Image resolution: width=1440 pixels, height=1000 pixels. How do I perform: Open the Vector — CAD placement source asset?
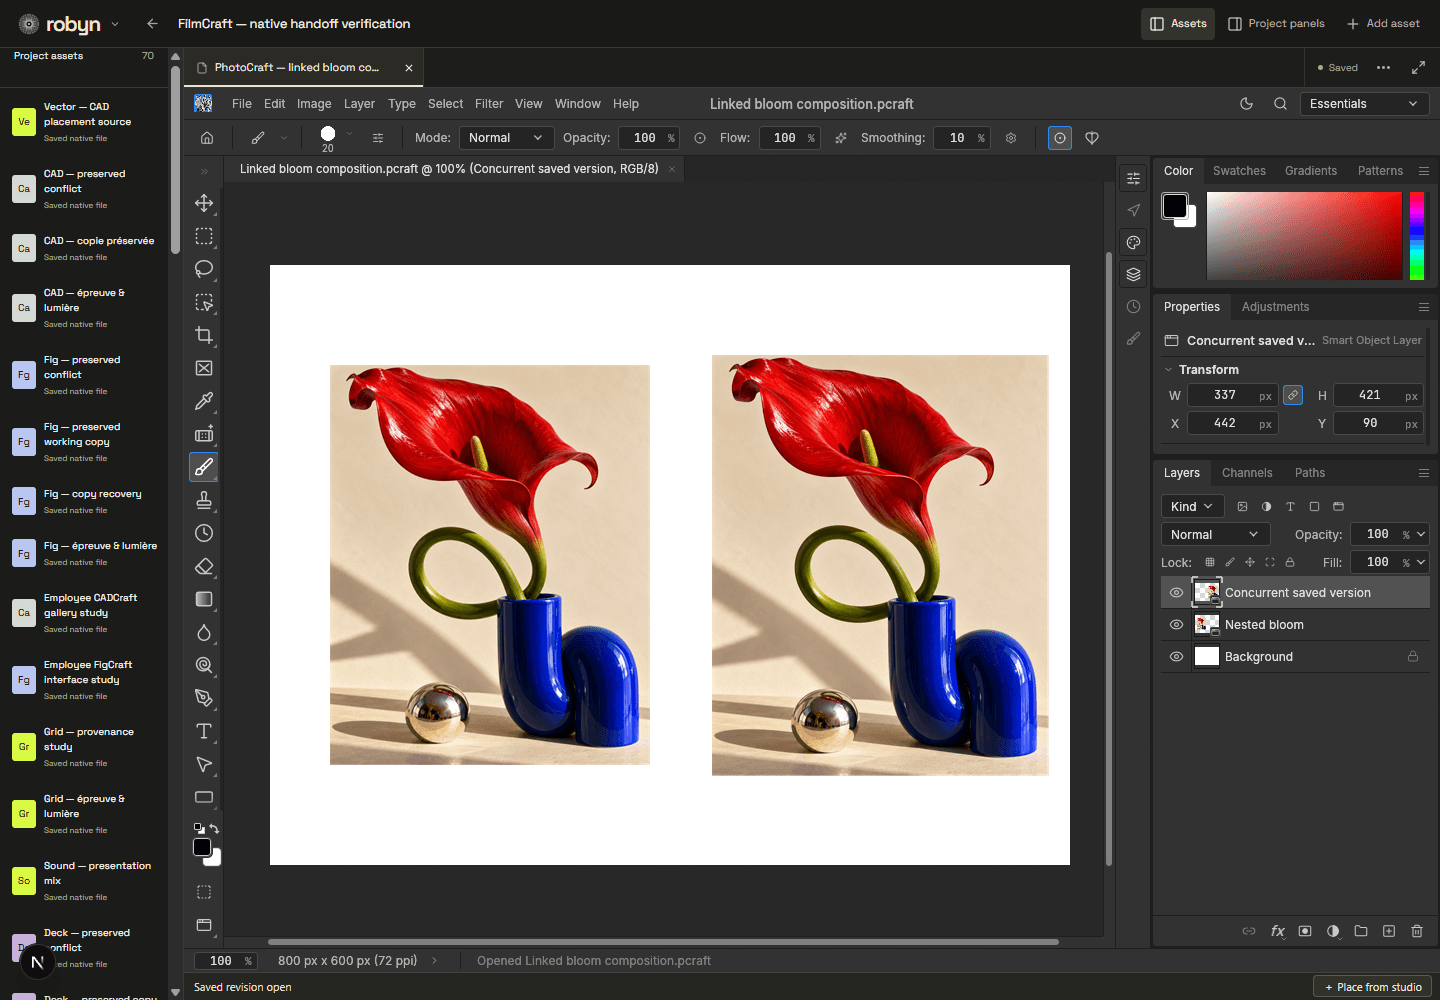[86, 122]
